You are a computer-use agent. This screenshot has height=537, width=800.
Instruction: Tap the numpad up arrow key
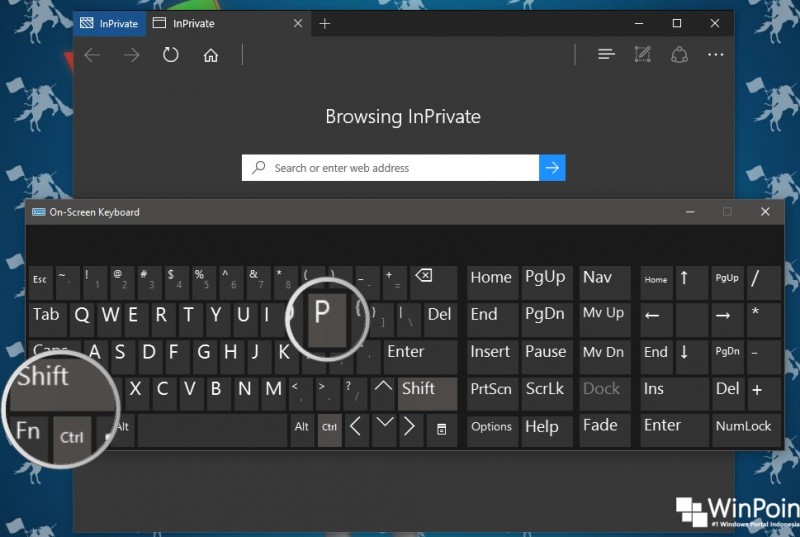click(691, 282)
